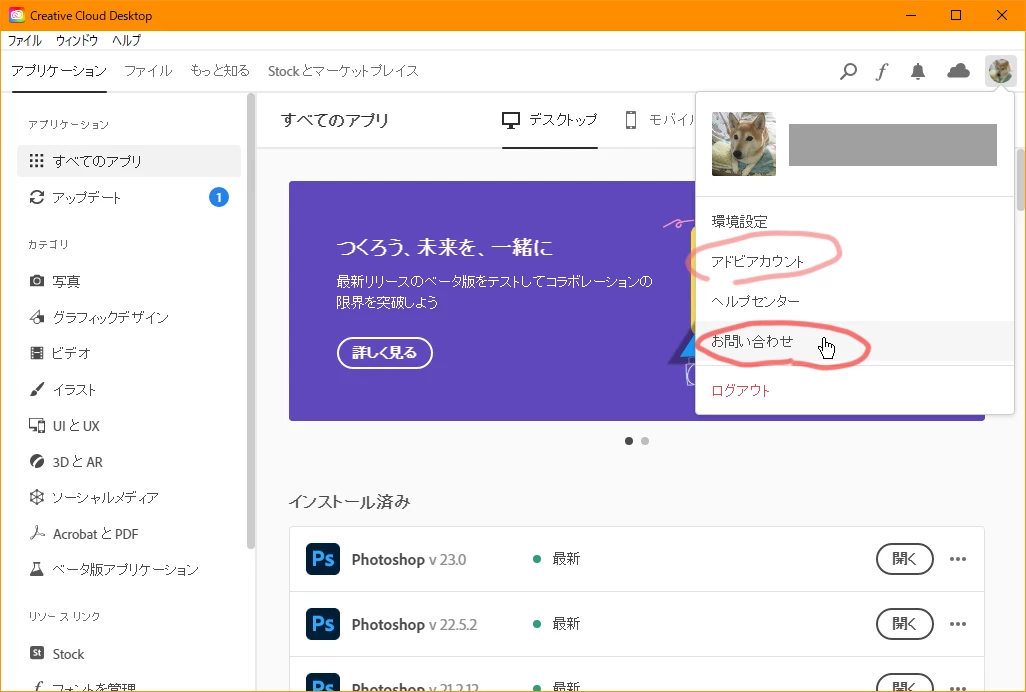Choose ログアウト in profile menu

[x=741, y=390]
